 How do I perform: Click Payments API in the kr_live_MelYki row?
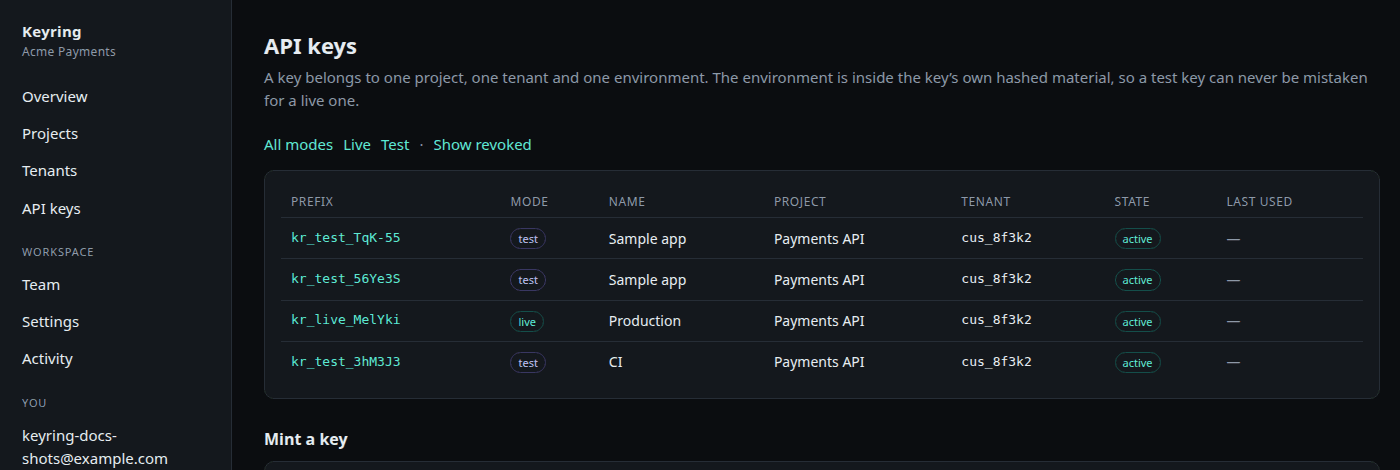pos(819,321)
